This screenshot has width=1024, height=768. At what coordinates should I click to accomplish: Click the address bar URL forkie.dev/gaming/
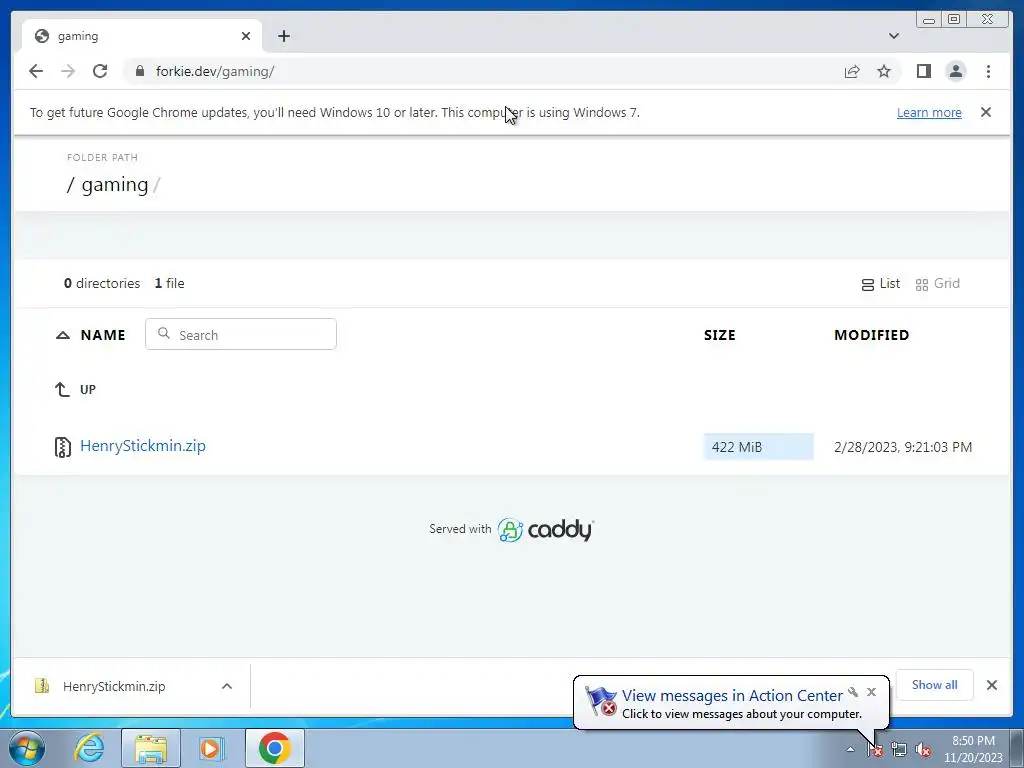point(215,71)
